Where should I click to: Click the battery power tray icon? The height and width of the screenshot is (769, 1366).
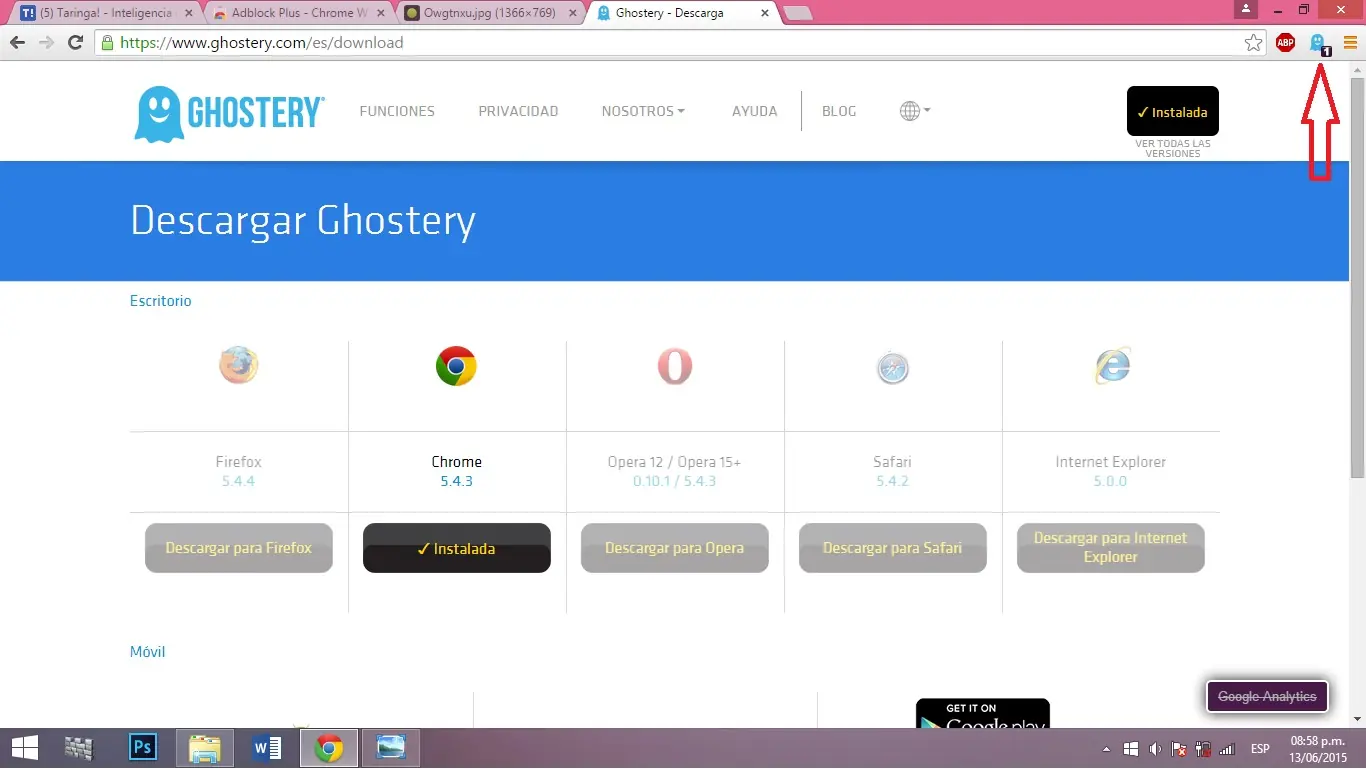pyautogui.click(x=1203, y=748)
